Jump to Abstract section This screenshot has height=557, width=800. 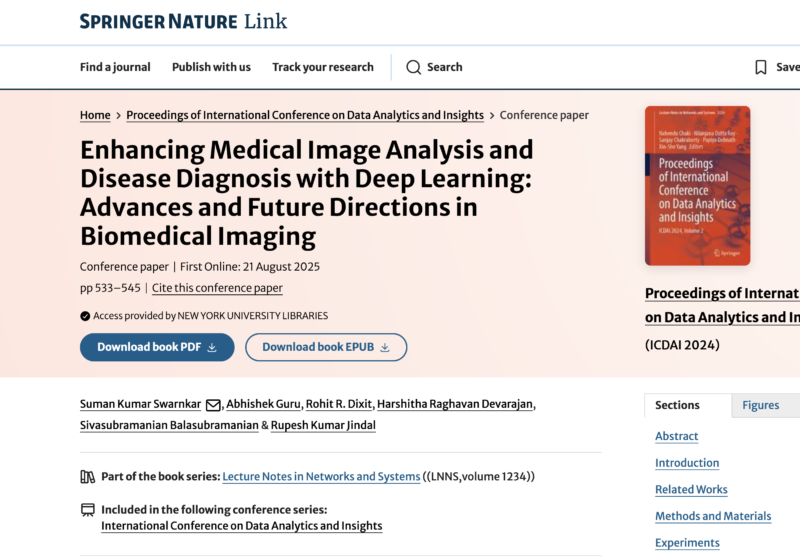tap(677, 437)
